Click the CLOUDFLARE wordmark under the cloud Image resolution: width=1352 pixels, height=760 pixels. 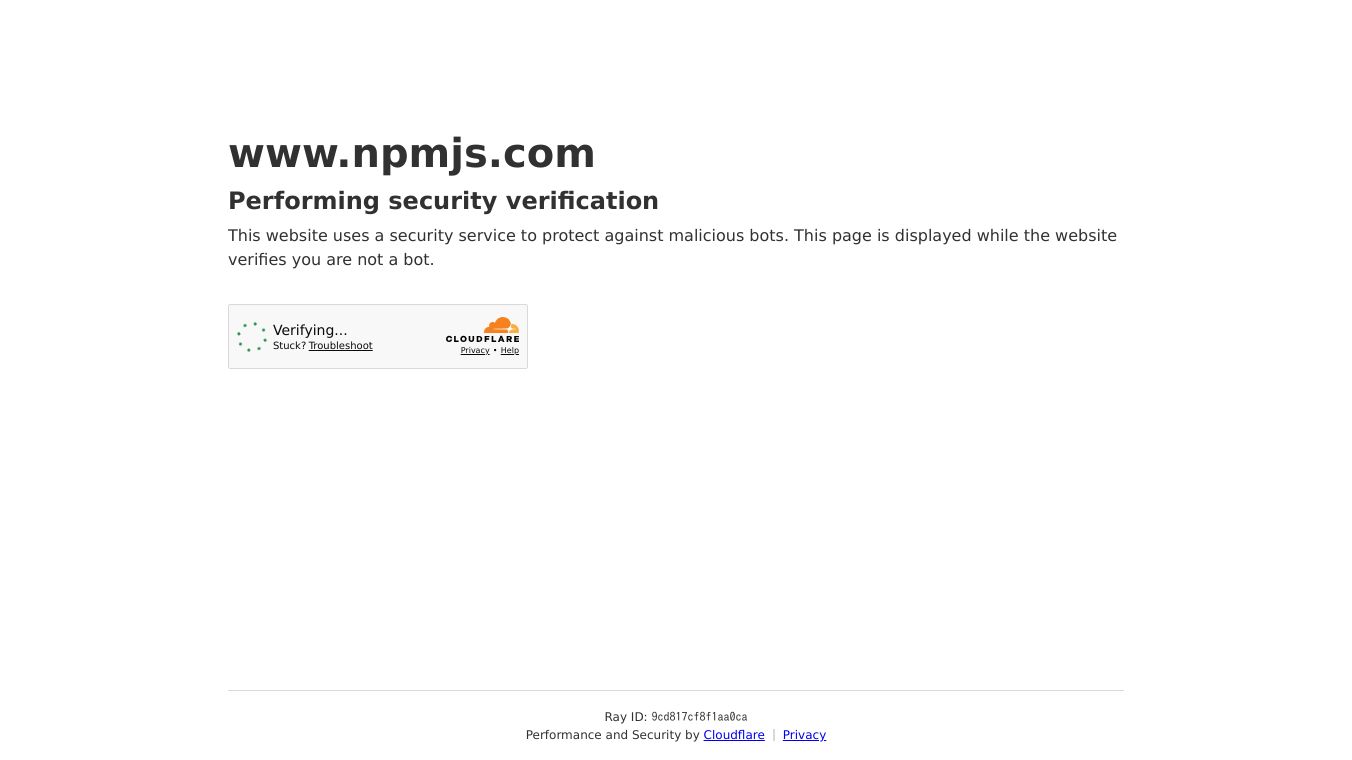click(482, 339)
